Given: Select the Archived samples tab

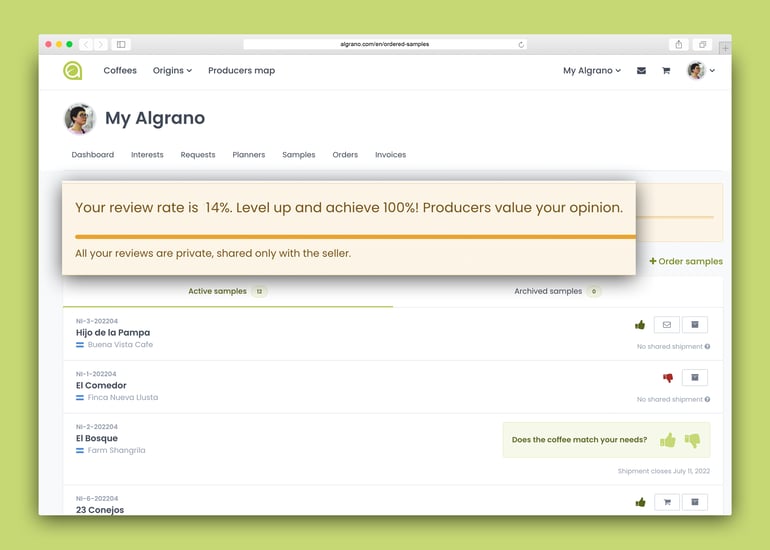Looking at the screenshot, I should (558, 291).
